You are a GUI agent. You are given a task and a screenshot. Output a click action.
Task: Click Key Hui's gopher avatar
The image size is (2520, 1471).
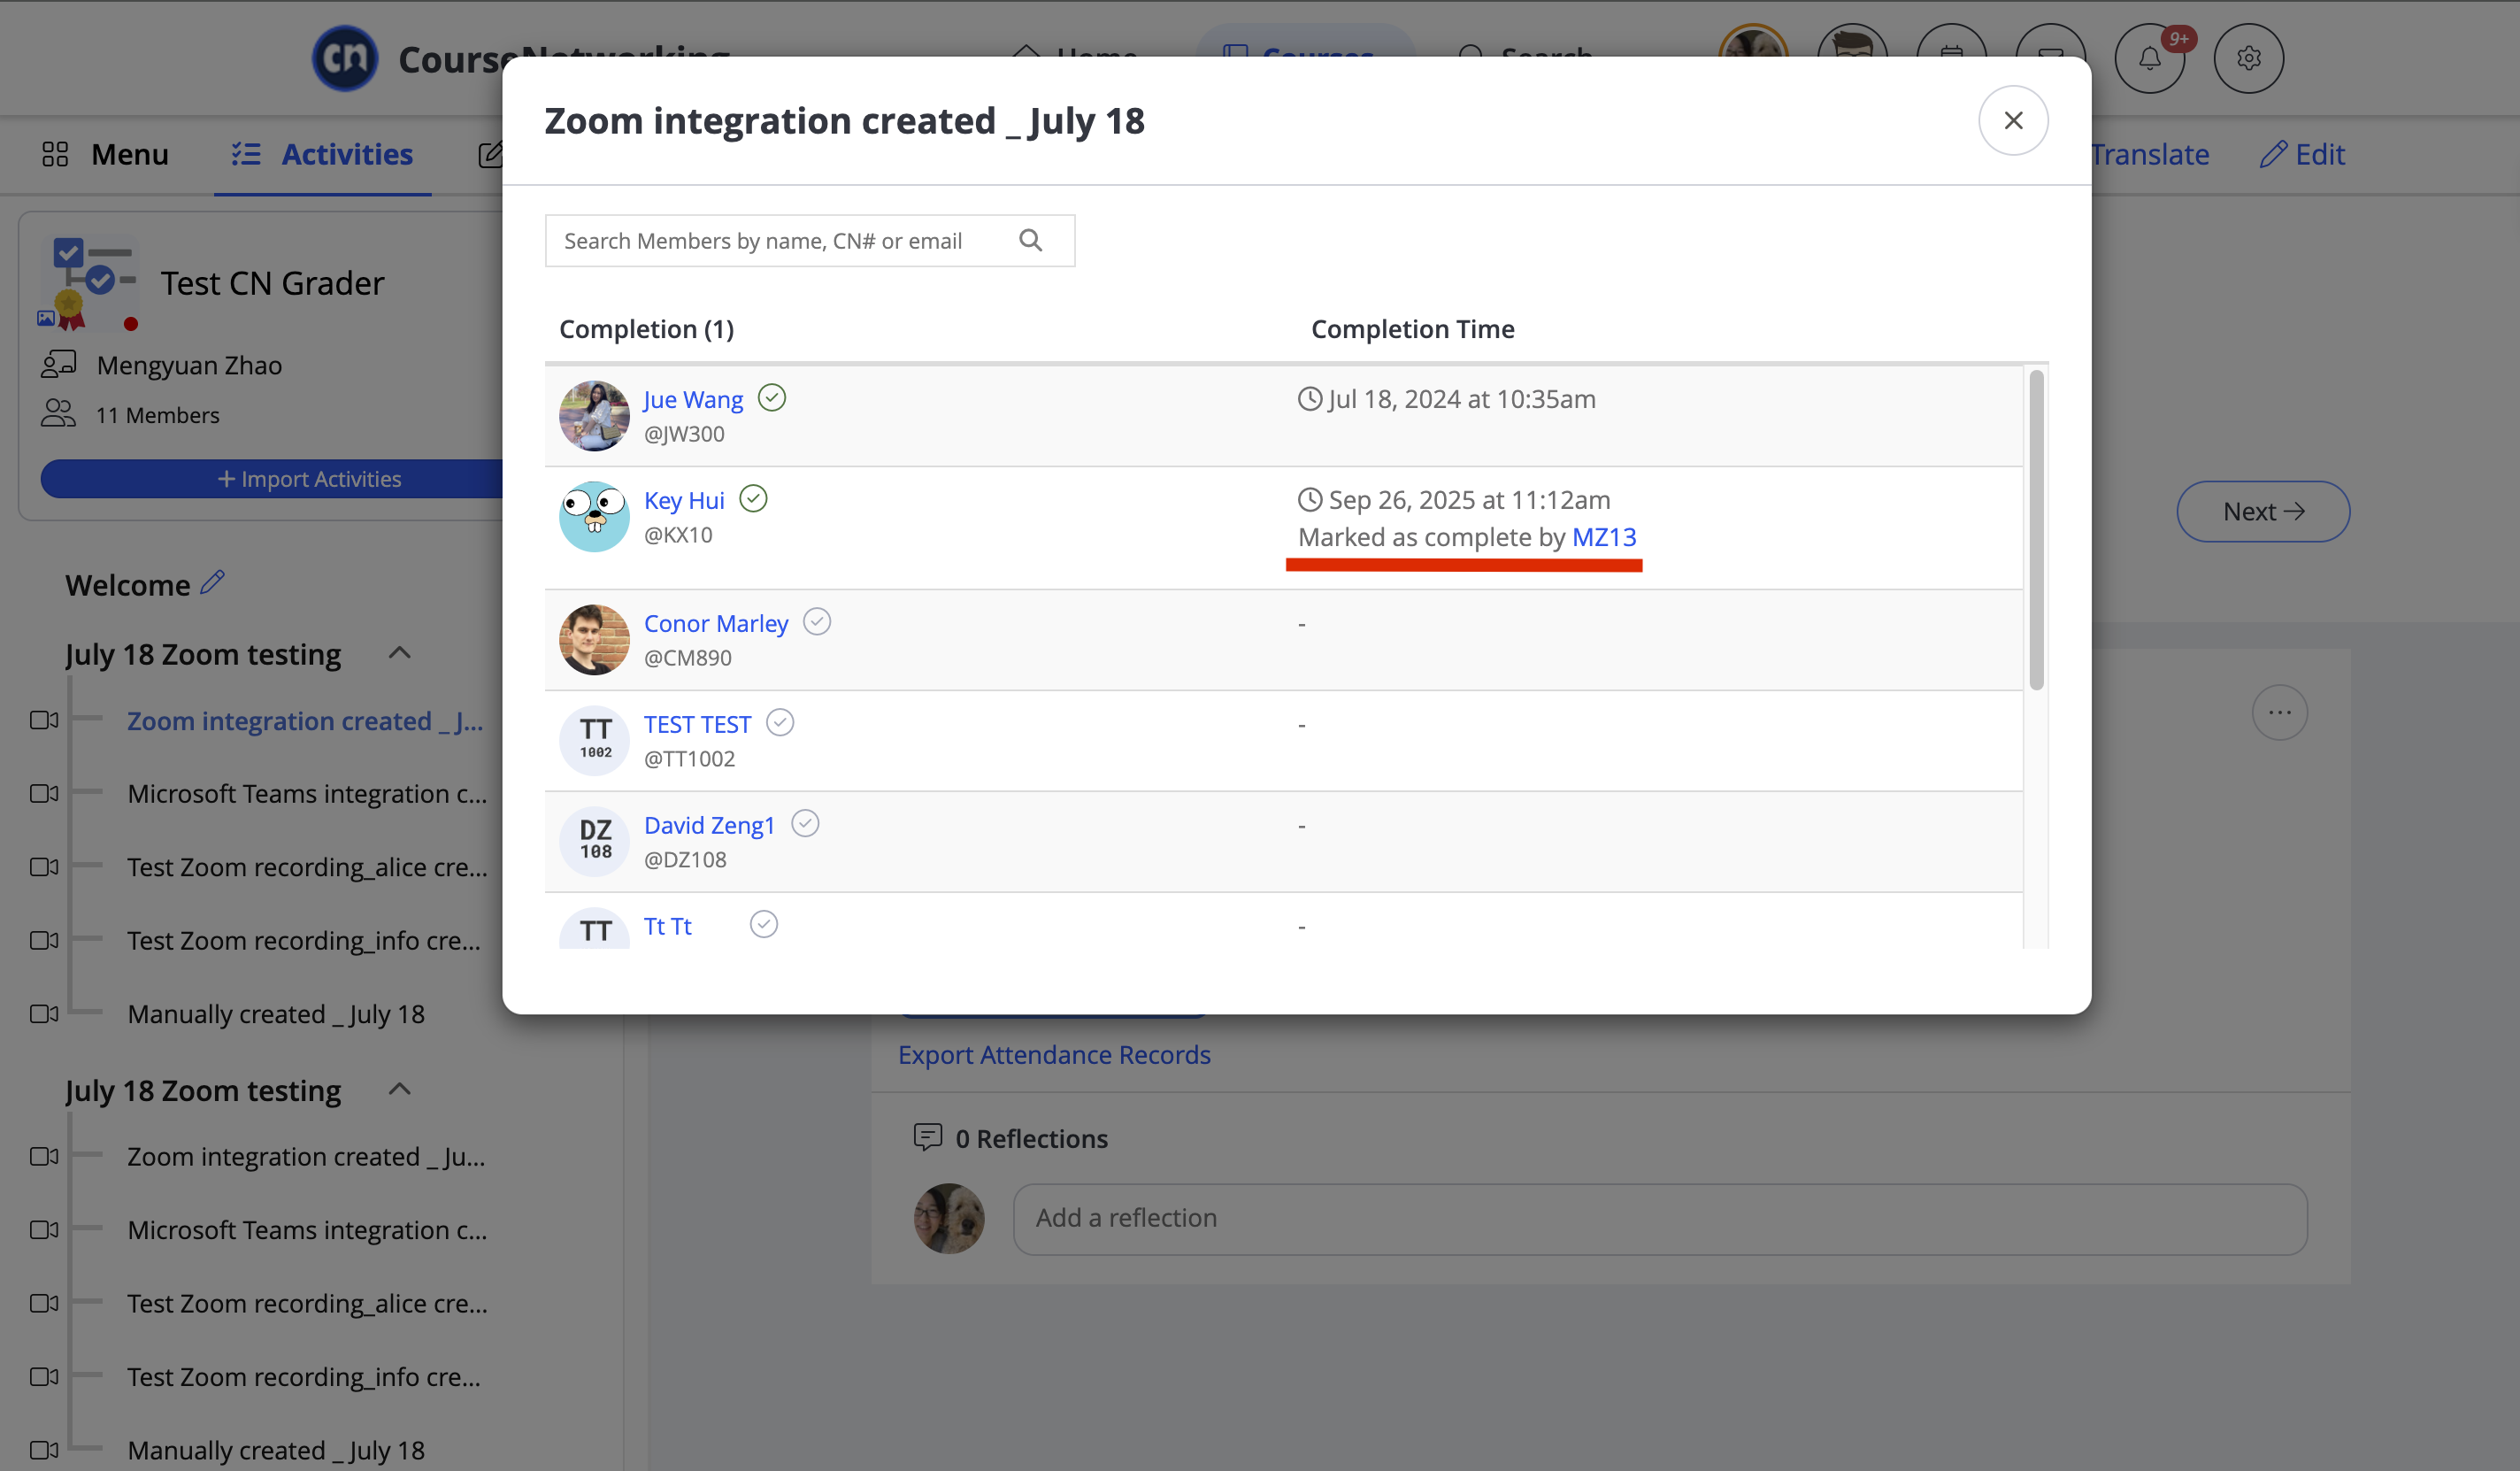tap(594, 517)
